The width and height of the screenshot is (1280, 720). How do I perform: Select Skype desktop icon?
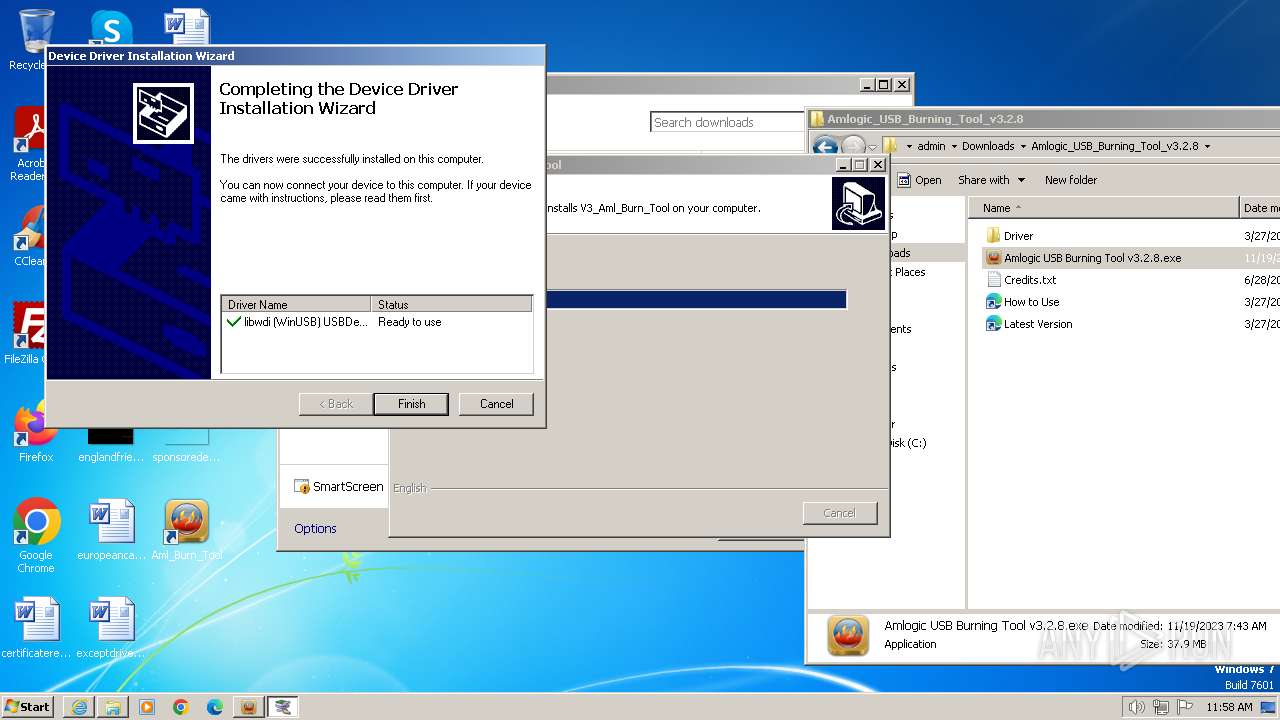[x=111, y=28]
